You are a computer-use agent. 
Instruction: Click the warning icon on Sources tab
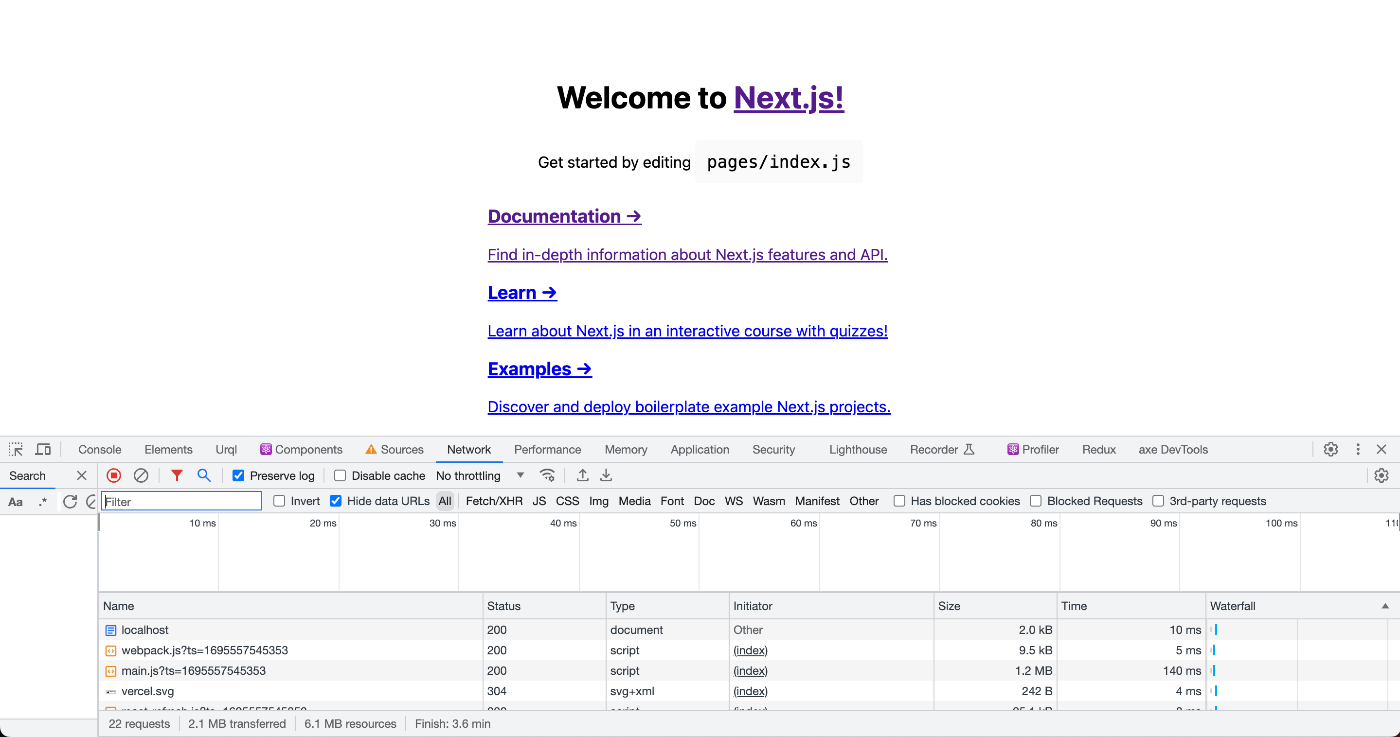[371, 449]
